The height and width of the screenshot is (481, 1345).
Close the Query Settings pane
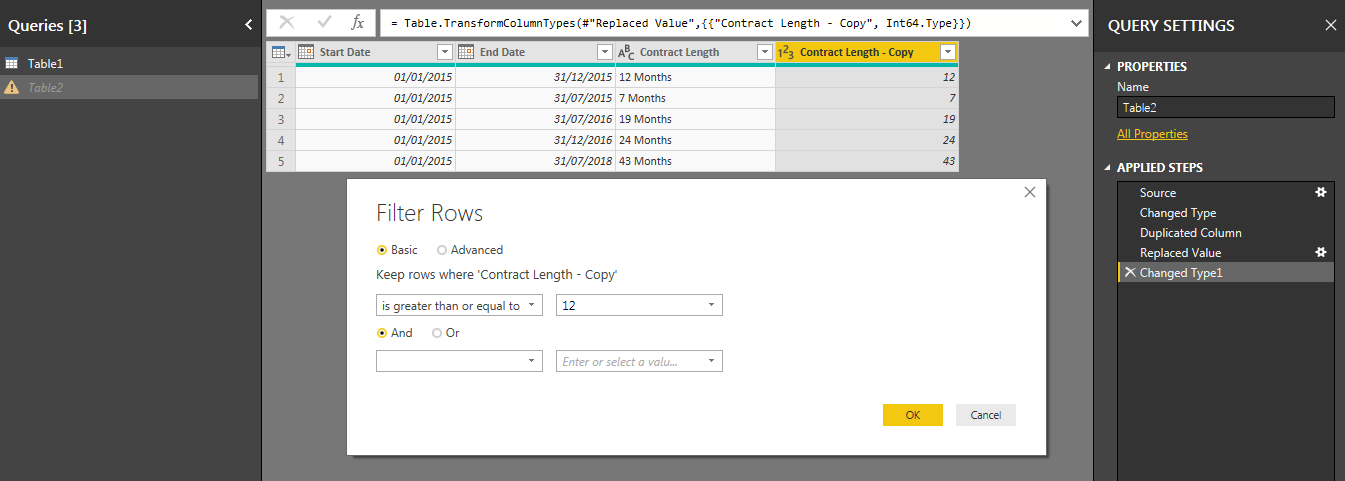coord(1330,25)
